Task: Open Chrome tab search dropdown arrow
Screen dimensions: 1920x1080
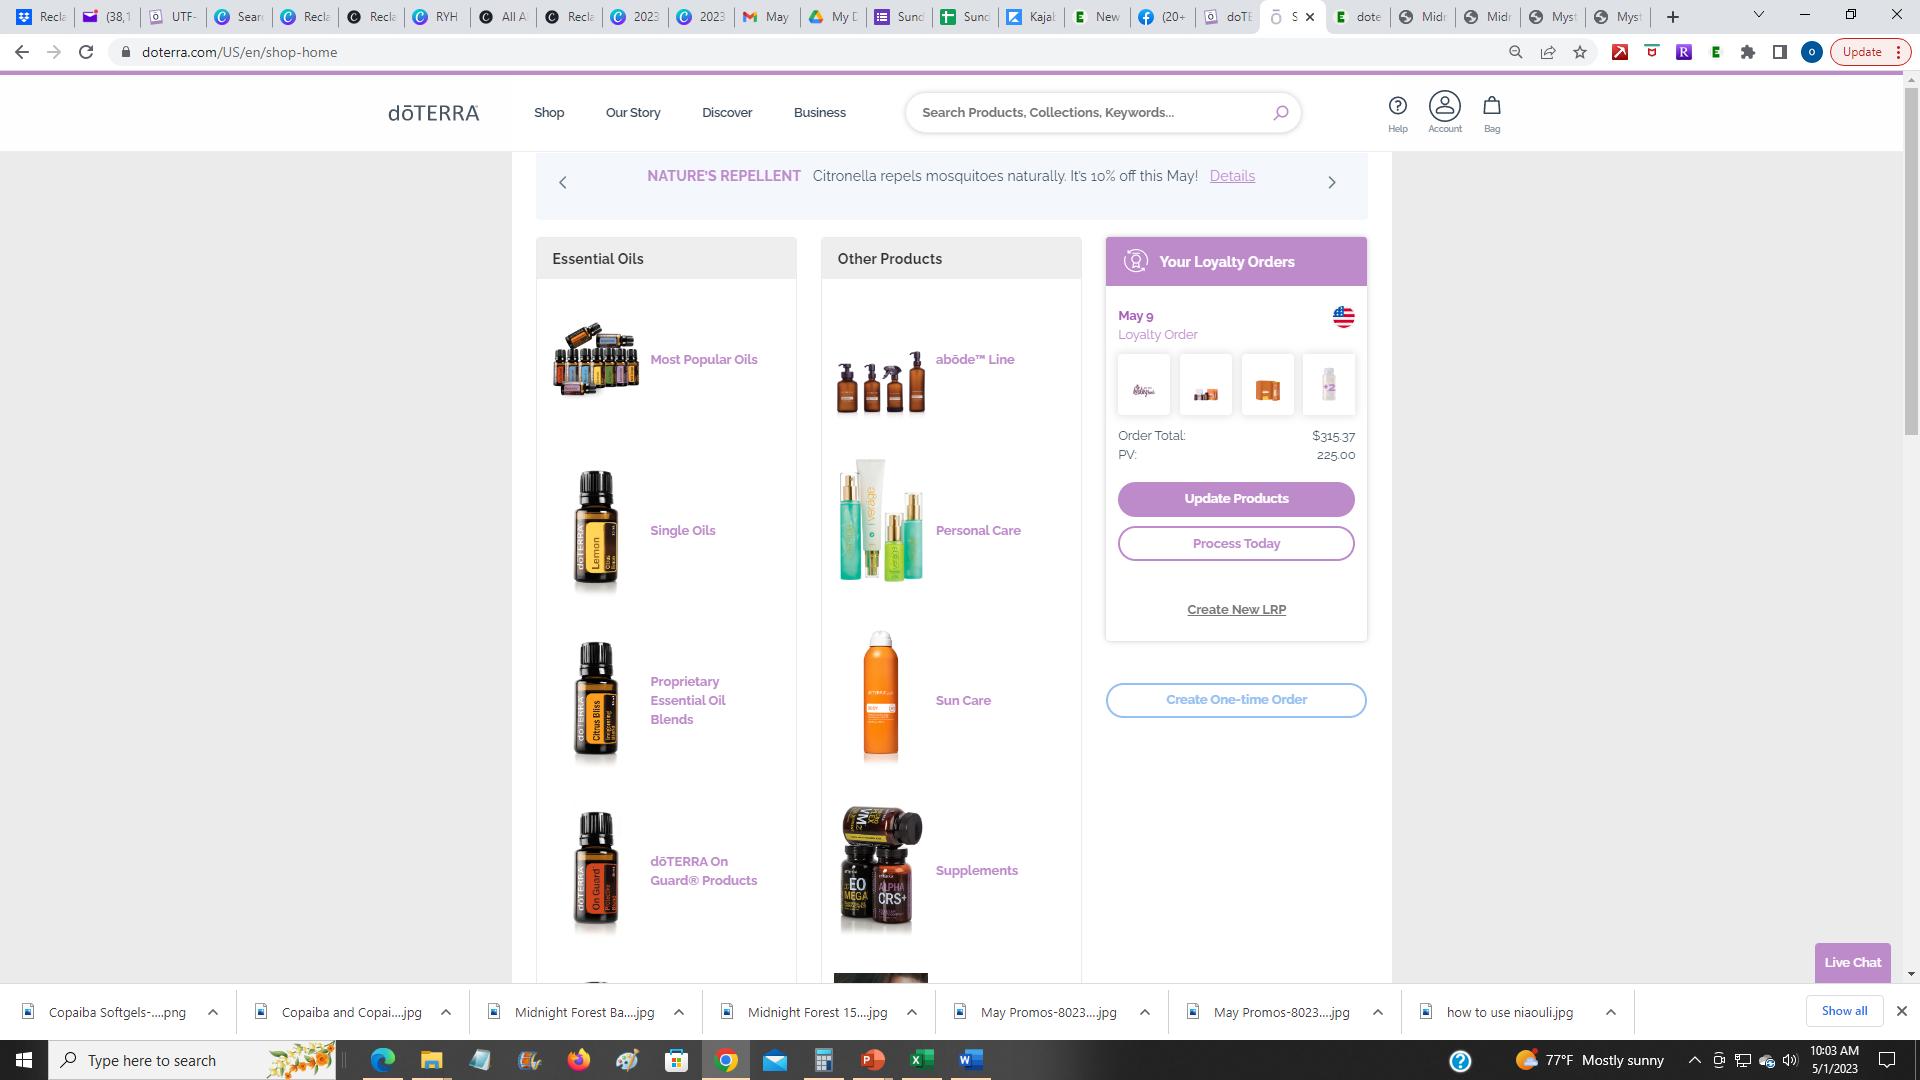Action: [1758, 15]
